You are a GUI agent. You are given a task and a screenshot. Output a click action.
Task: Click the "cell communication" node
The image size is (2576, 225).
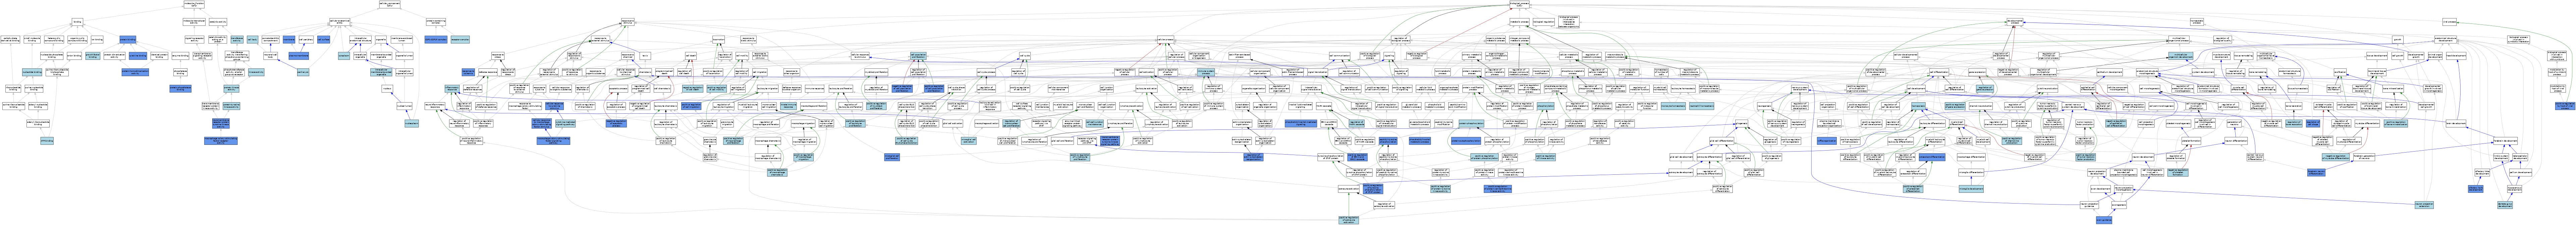click(x=1340, y=56)
